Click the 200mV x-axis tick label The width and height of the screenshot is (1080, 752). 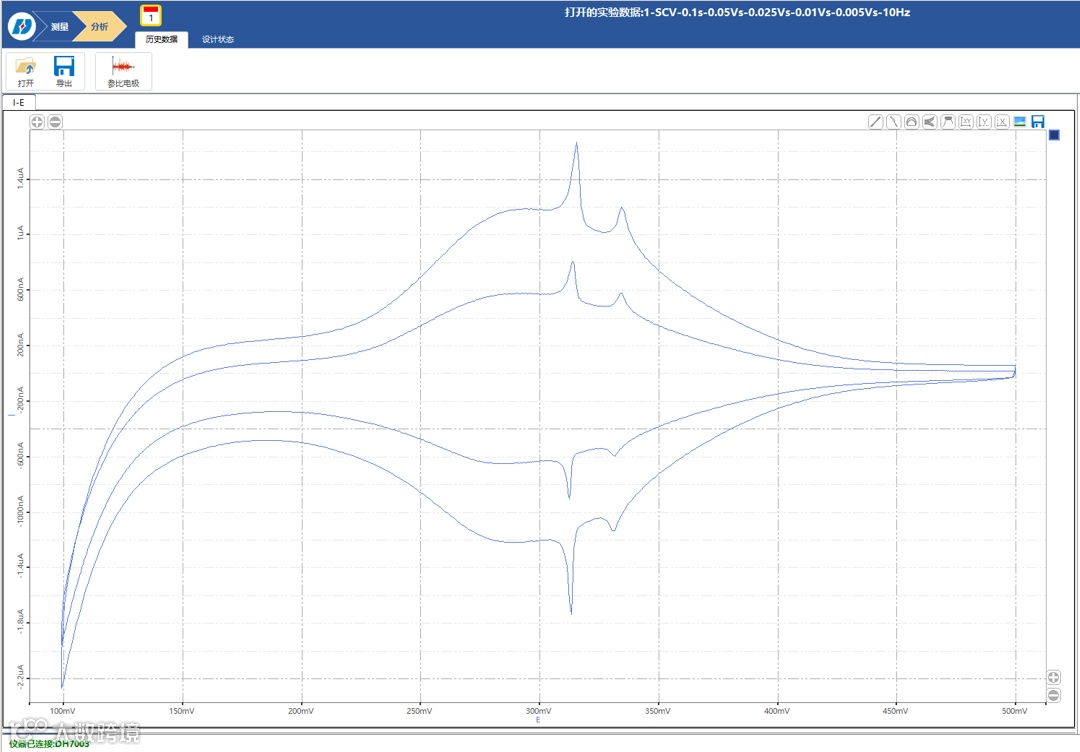click(x=300, y=711)
